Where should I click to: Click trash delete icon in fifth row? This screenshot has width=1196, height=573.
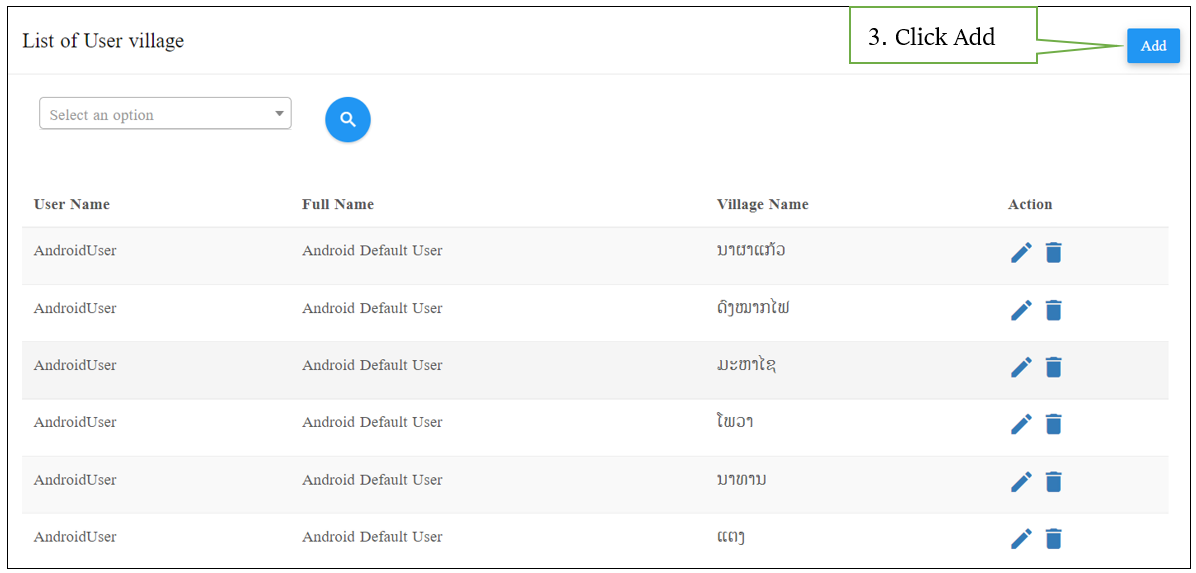click(1053, 482)
